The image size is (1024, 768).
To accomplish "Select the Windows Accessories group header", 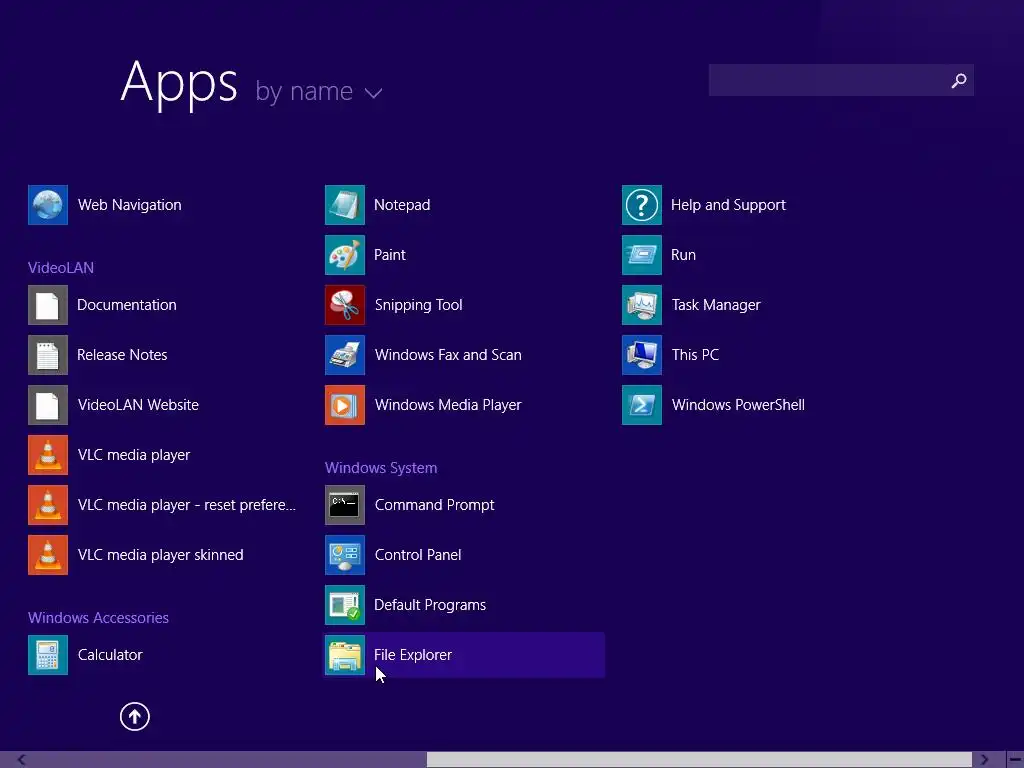I will [x=98, y=618].
